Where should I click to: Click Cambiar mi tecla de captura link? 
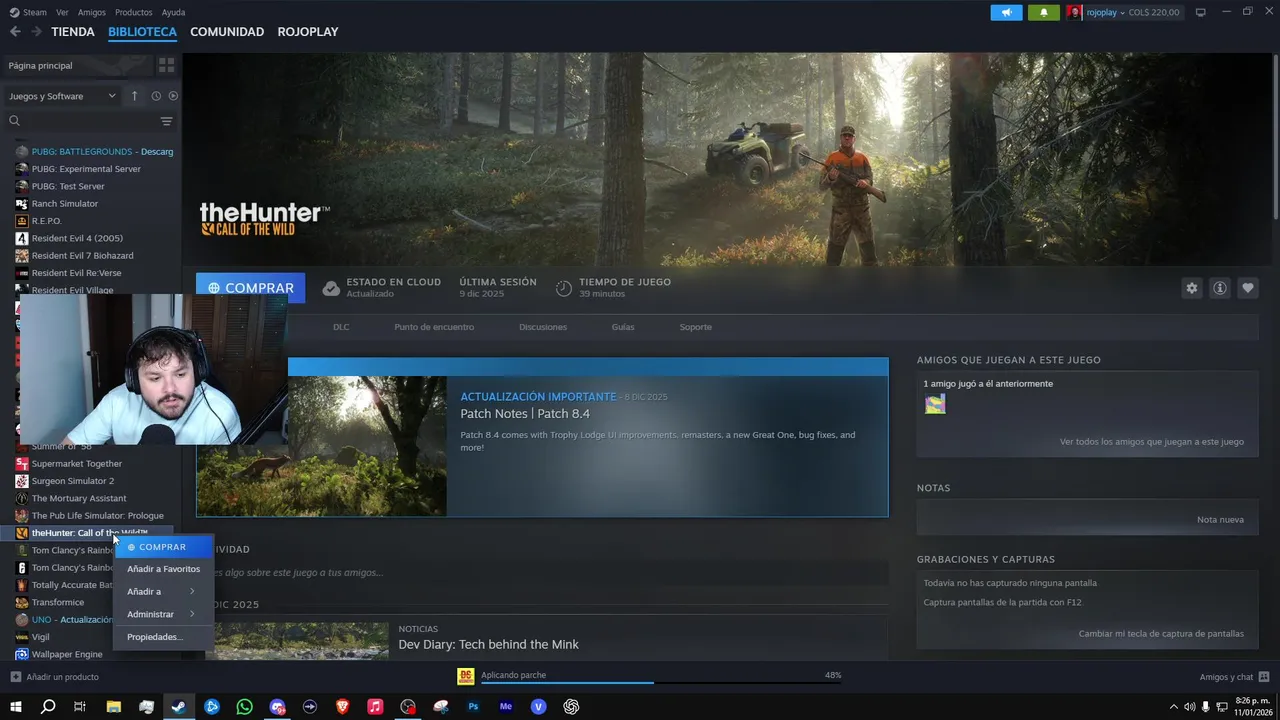(x=1161, y=634)
